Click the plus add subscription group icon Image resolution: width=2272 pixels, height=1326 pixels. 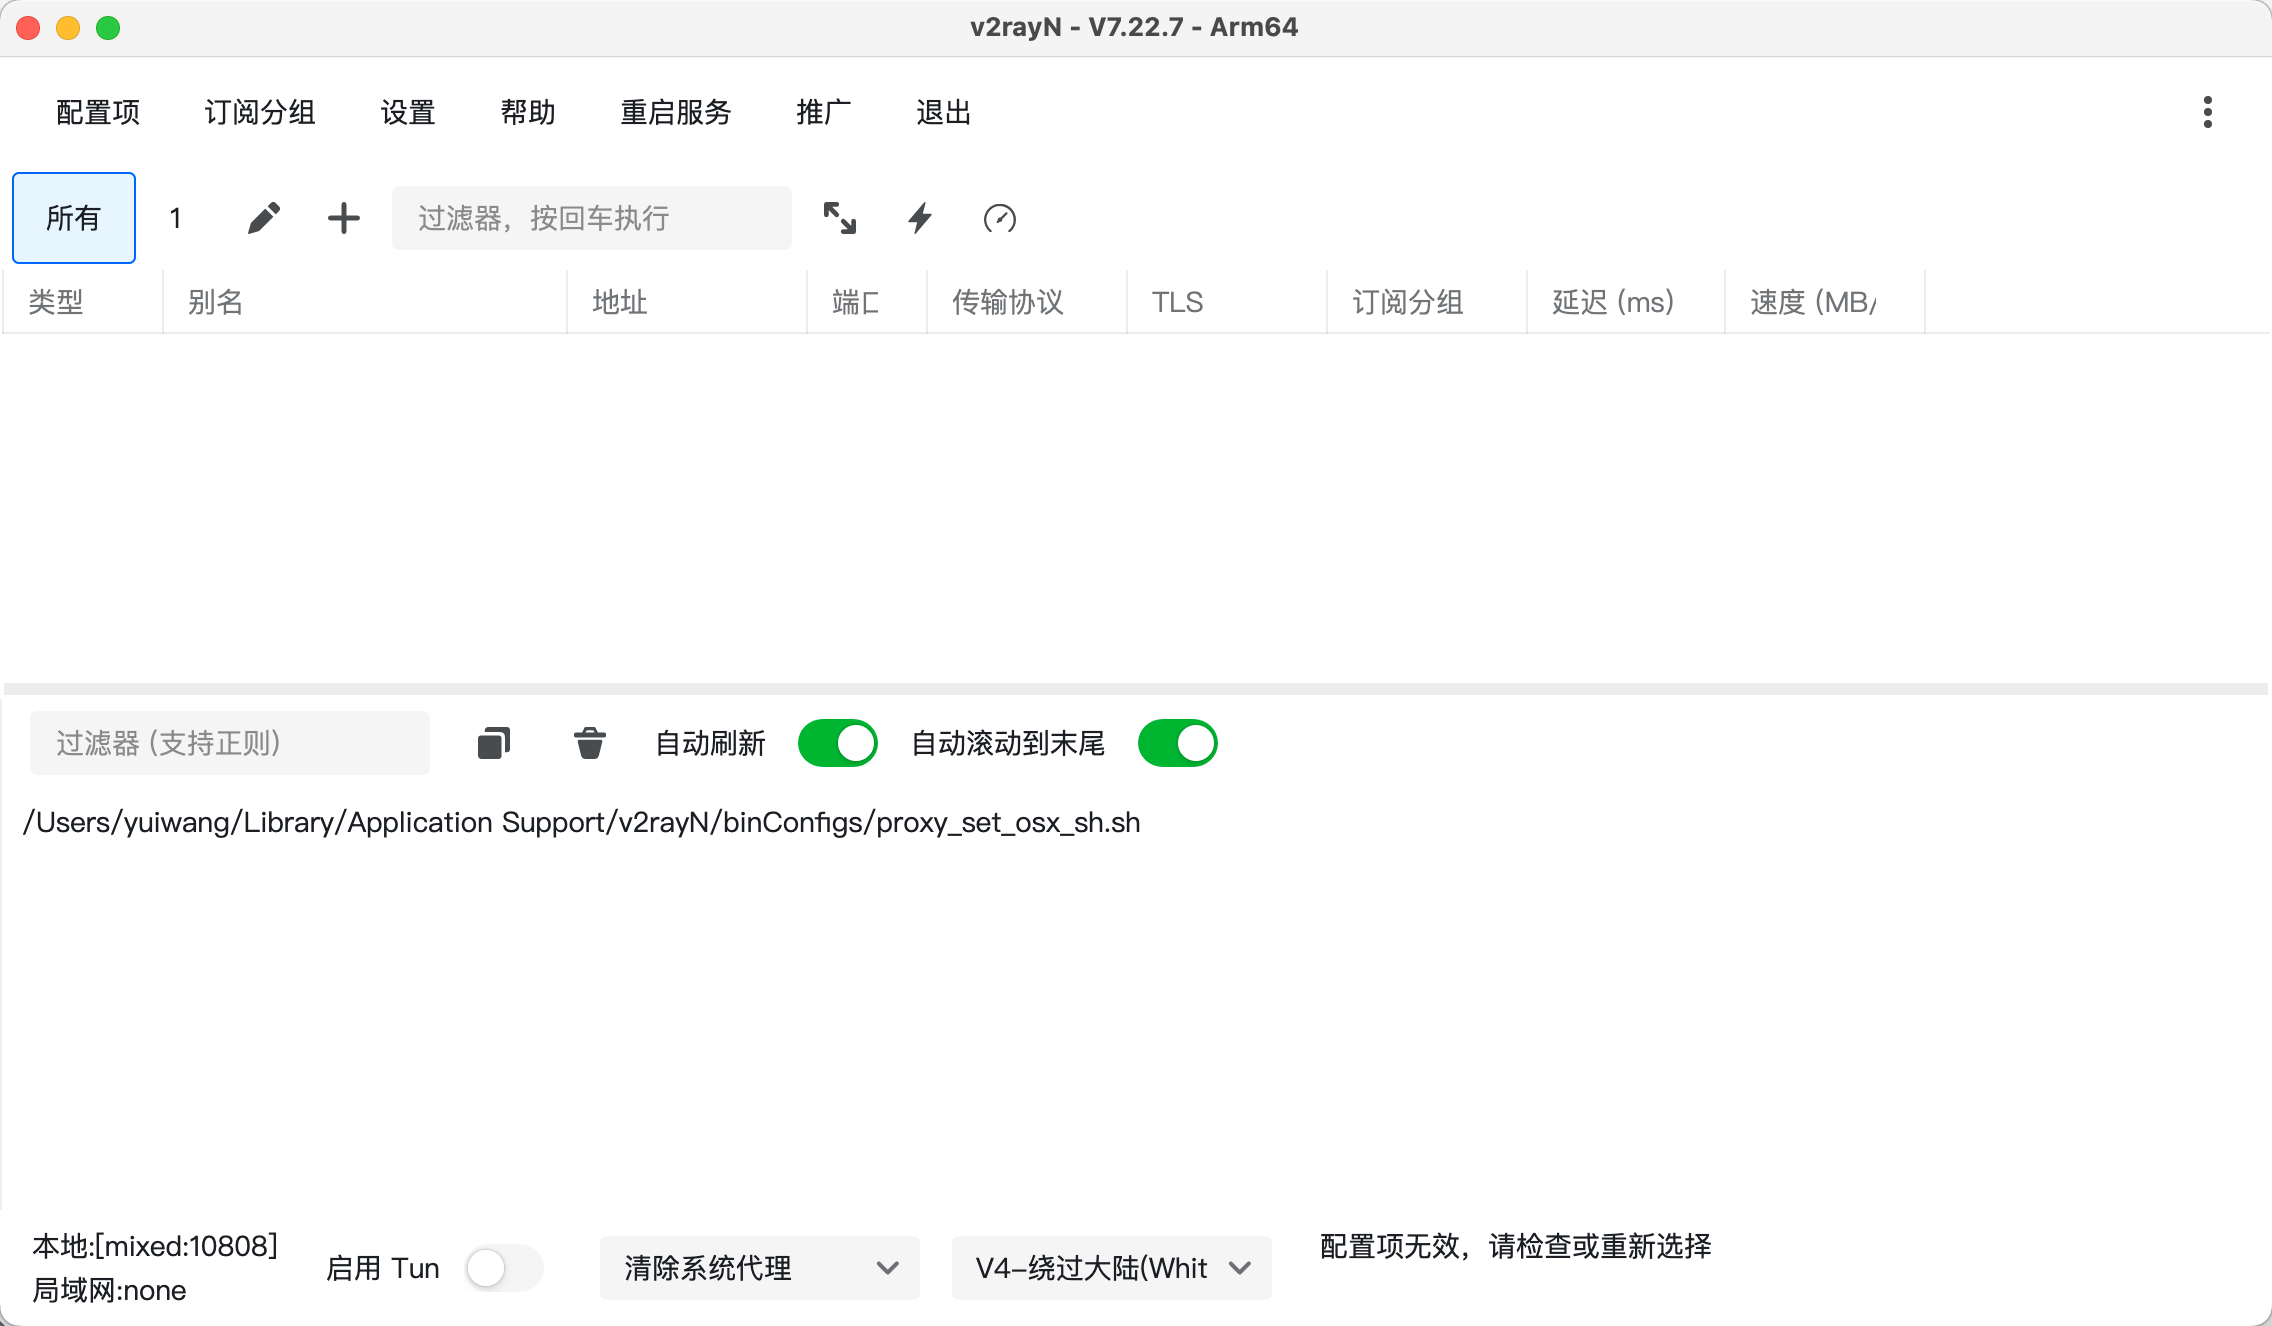pos(344,218)
